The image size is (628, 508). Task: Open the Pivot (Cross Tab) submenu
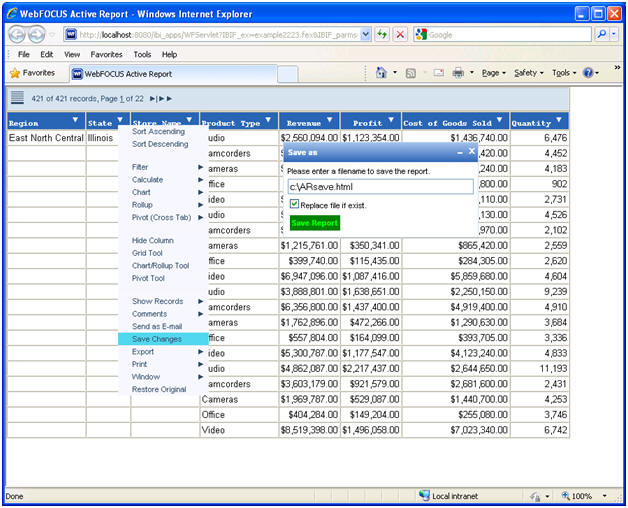[x=164, y=218]
